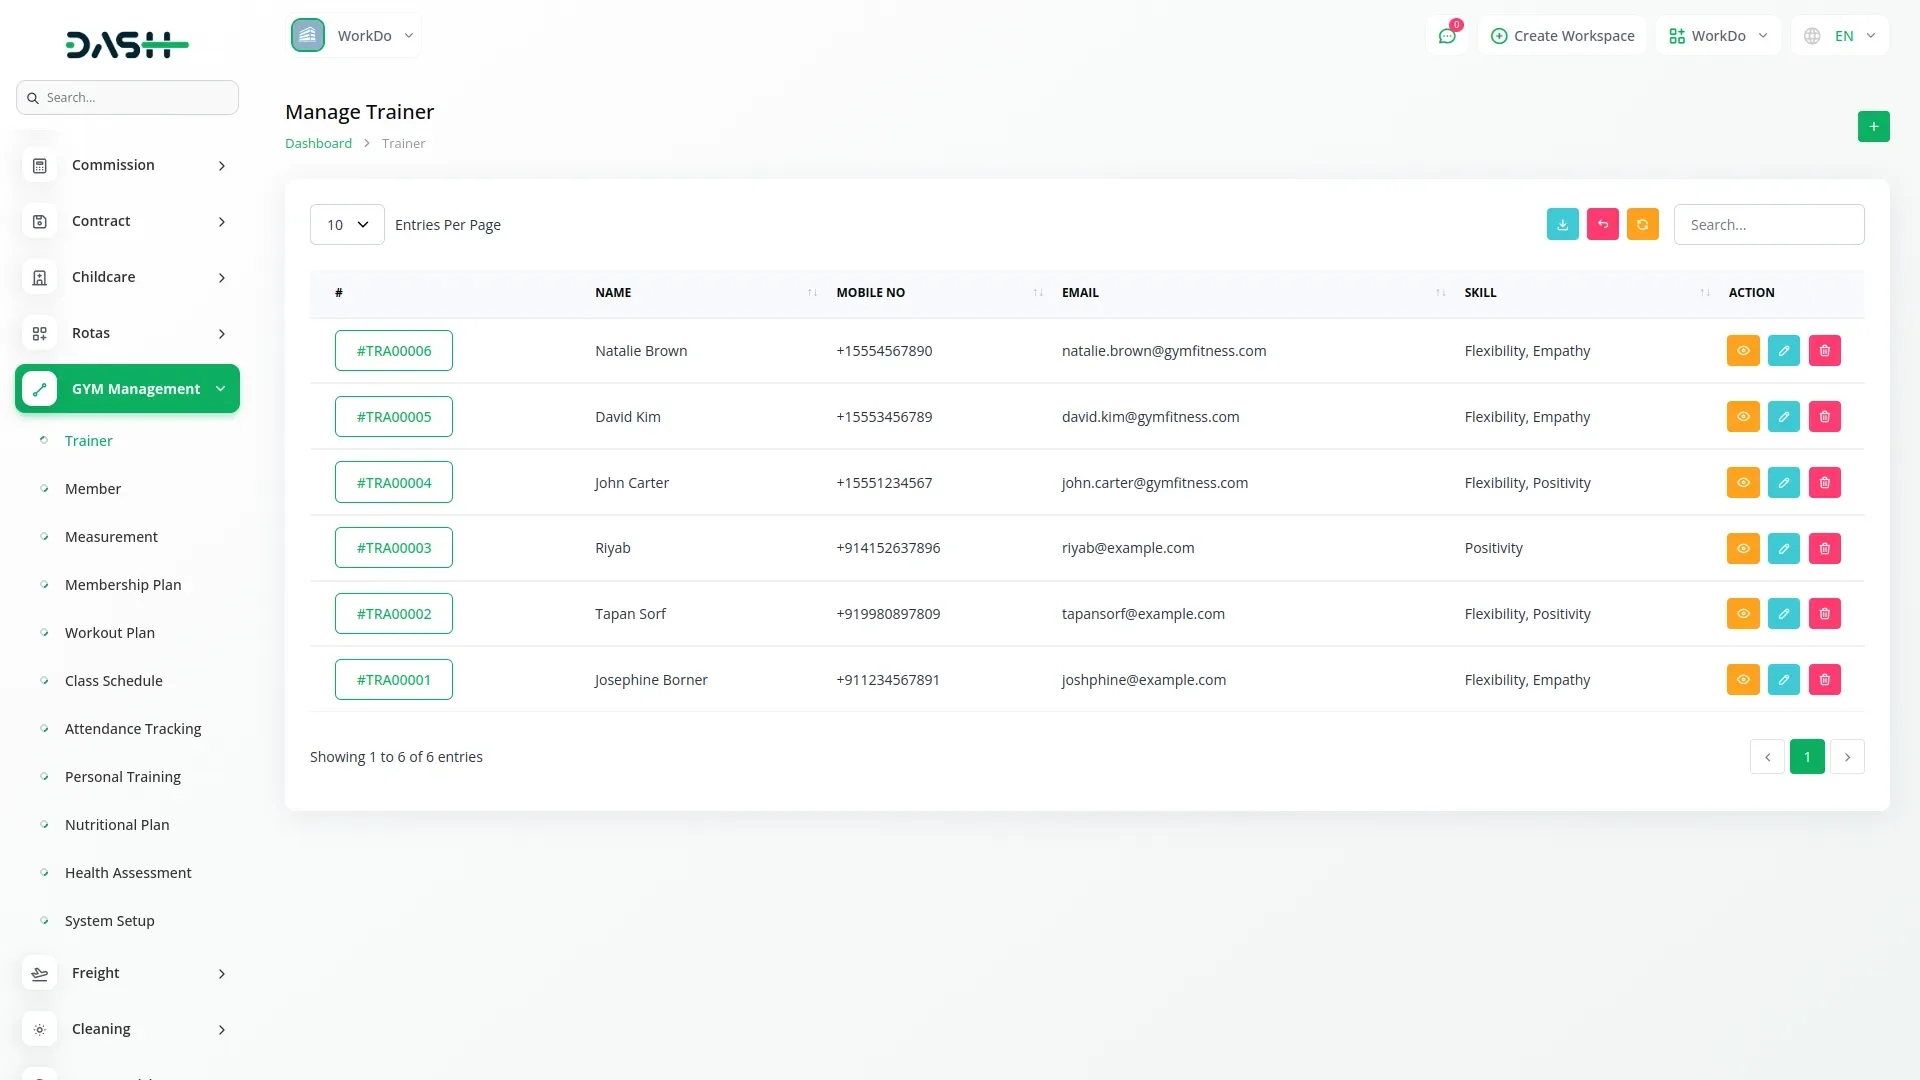View John Carter's details via eye icon

(x=1742, y=483)
